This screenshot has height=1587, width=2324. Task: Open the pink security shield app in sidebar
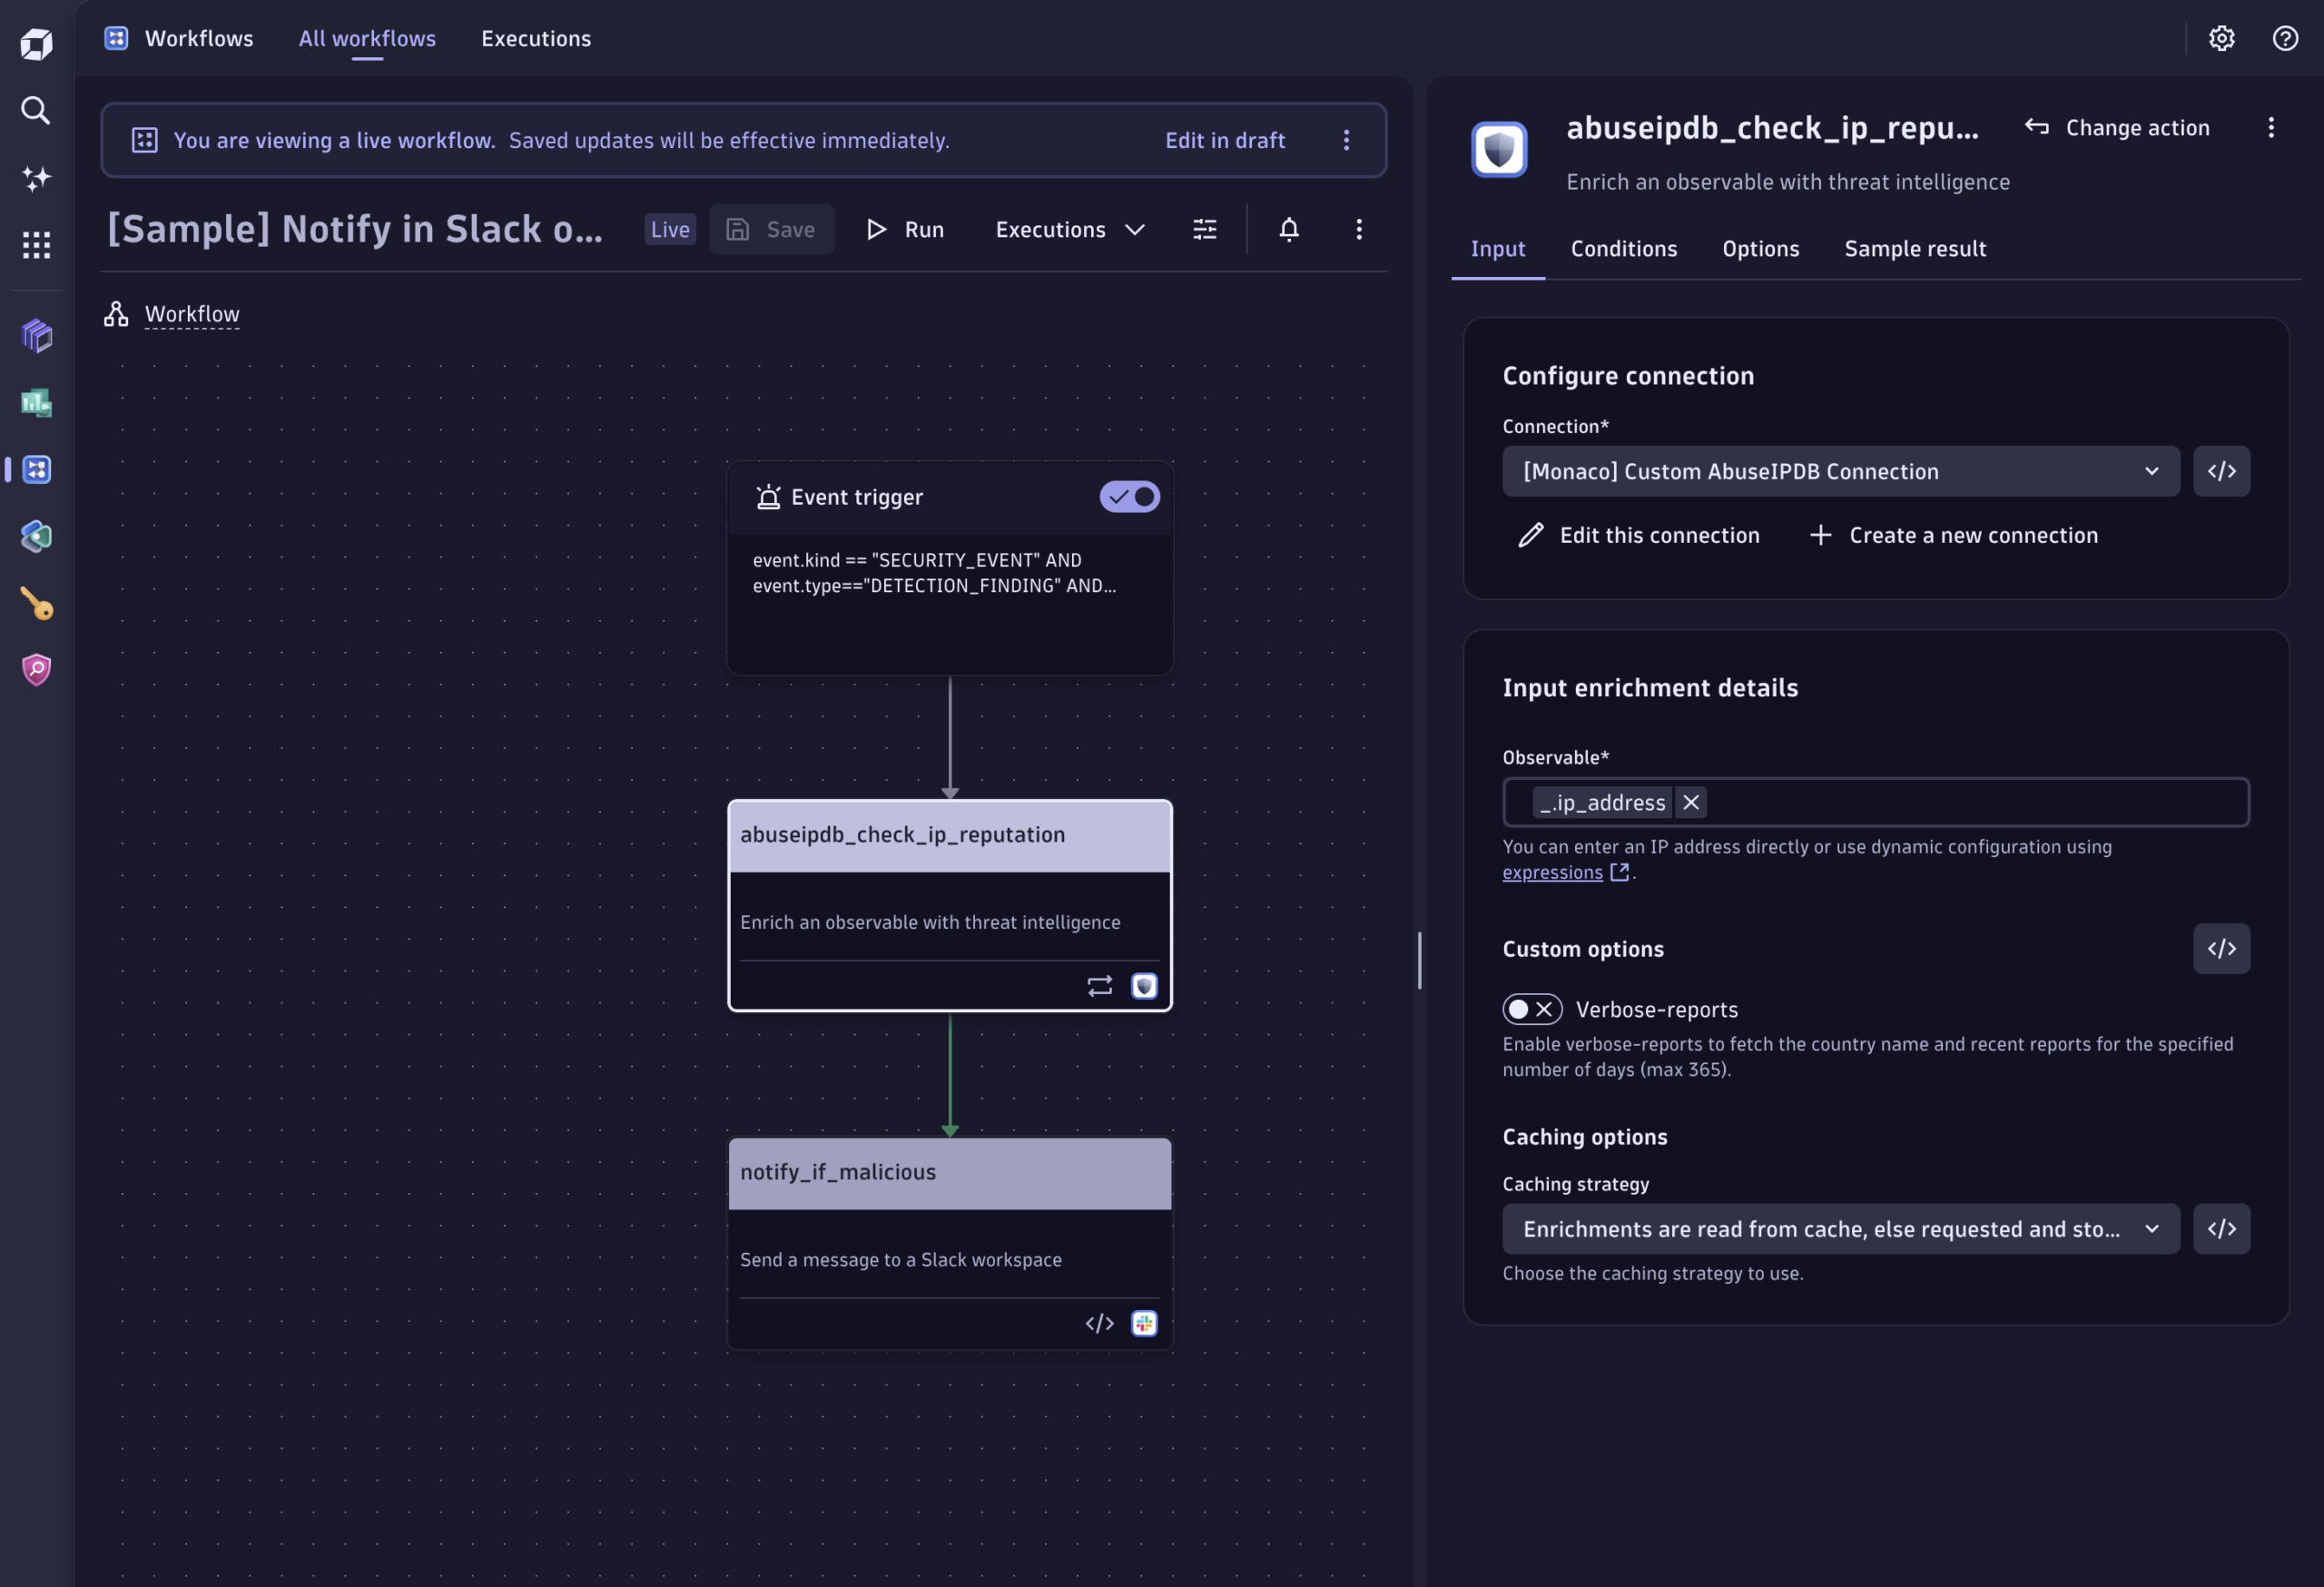36,670
